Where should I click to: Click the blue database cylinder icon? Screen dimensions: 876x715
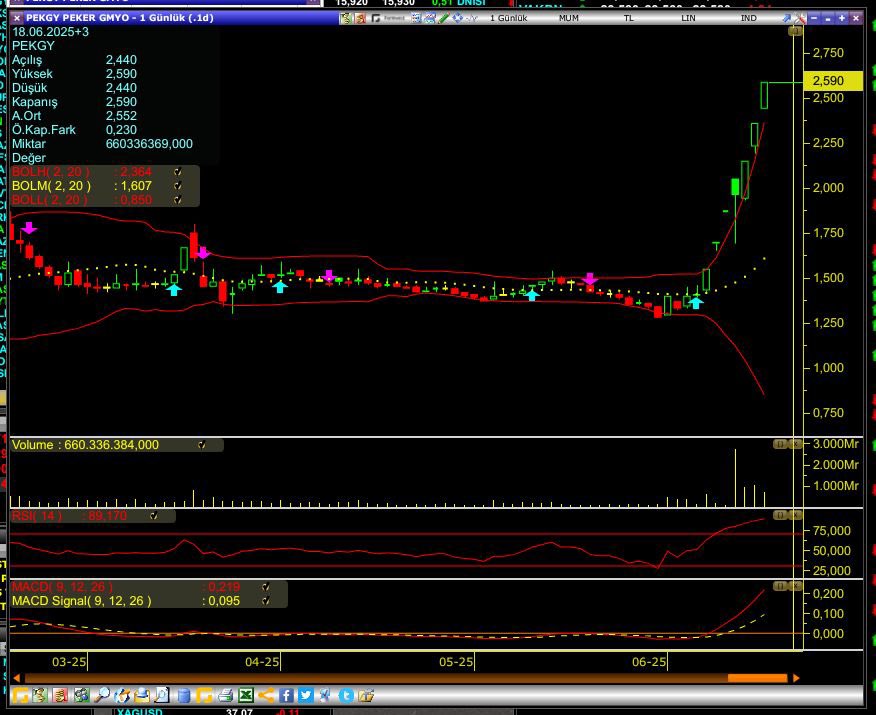click(x=183, y=695)
